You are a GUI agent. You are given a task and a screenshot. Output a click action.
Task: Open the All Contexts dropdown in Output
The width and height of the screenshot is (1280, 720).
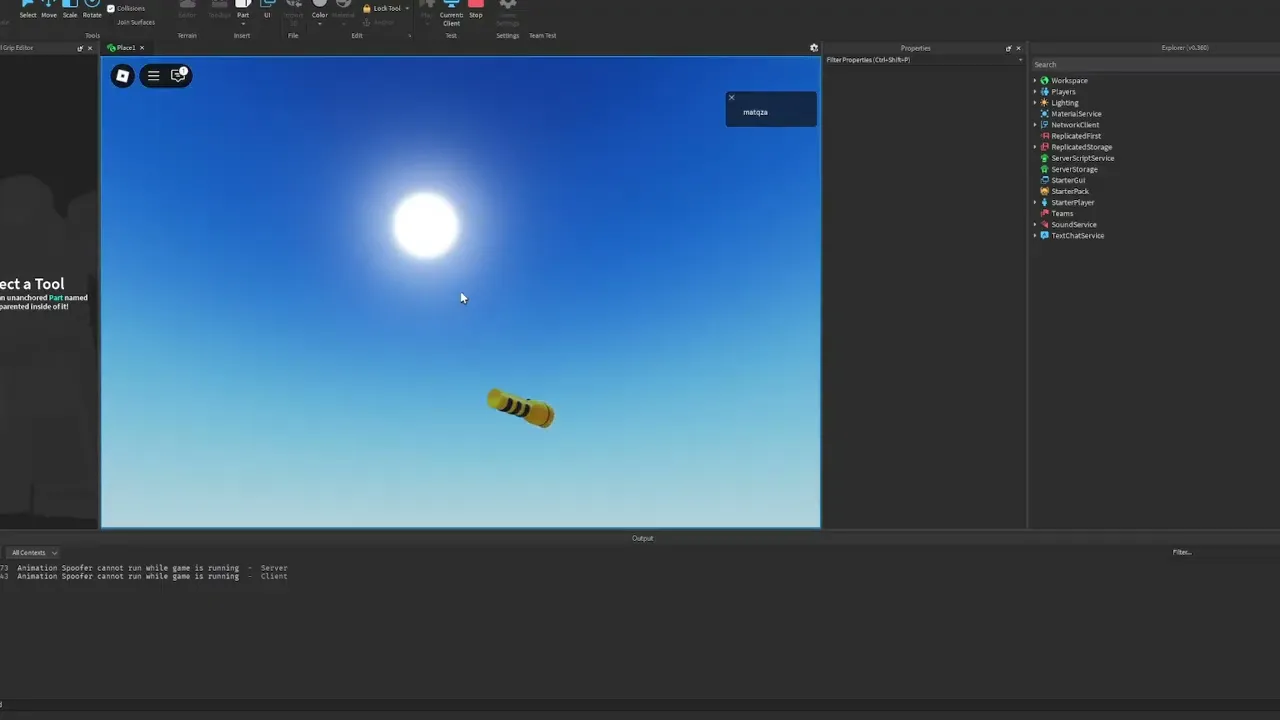[33, 553]
